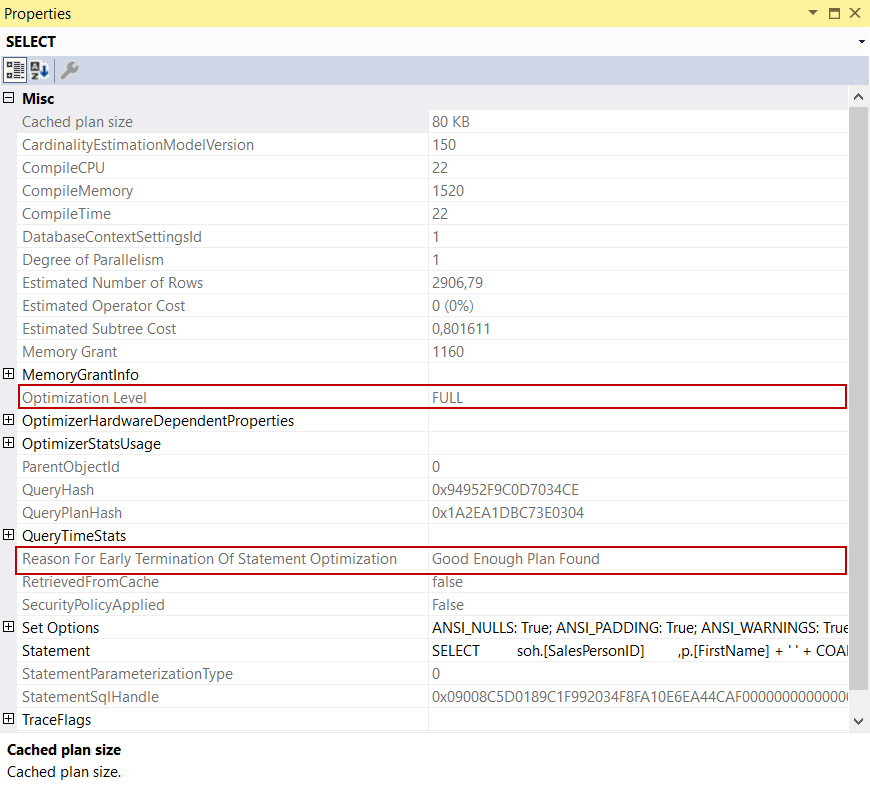Viewport: 870px width, 795px height.
Task: Click the scrollbar up arrow
Action: 858,97
